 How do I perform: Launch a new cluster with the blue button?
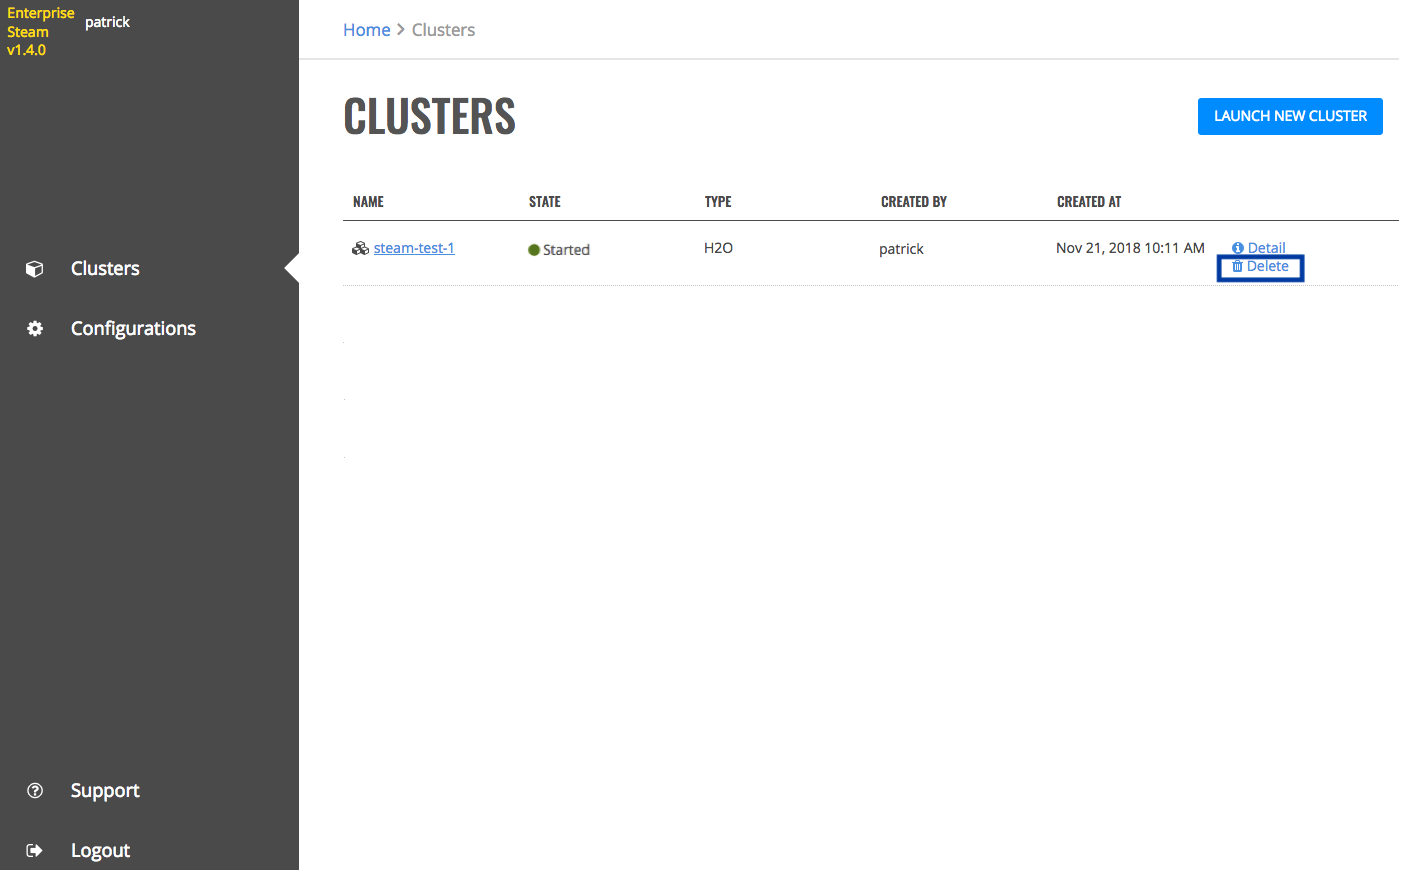[x=1290, y=116]
